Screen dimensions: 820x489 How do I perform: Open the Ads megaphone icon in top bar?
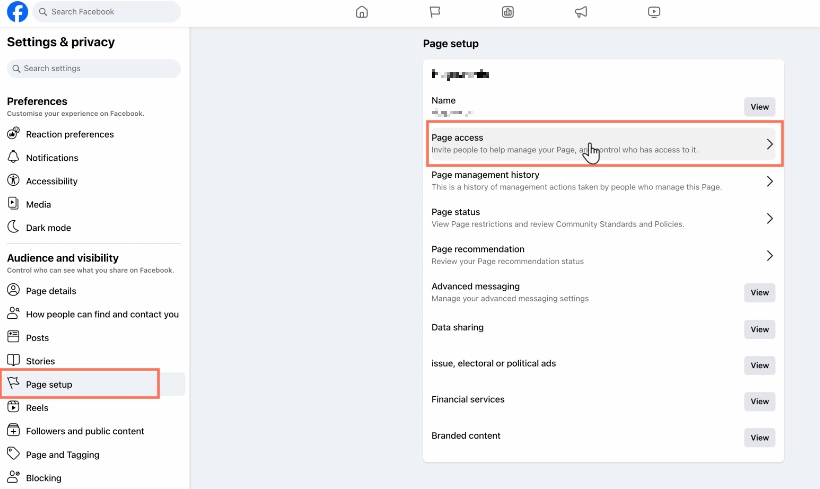coord(581,12)
